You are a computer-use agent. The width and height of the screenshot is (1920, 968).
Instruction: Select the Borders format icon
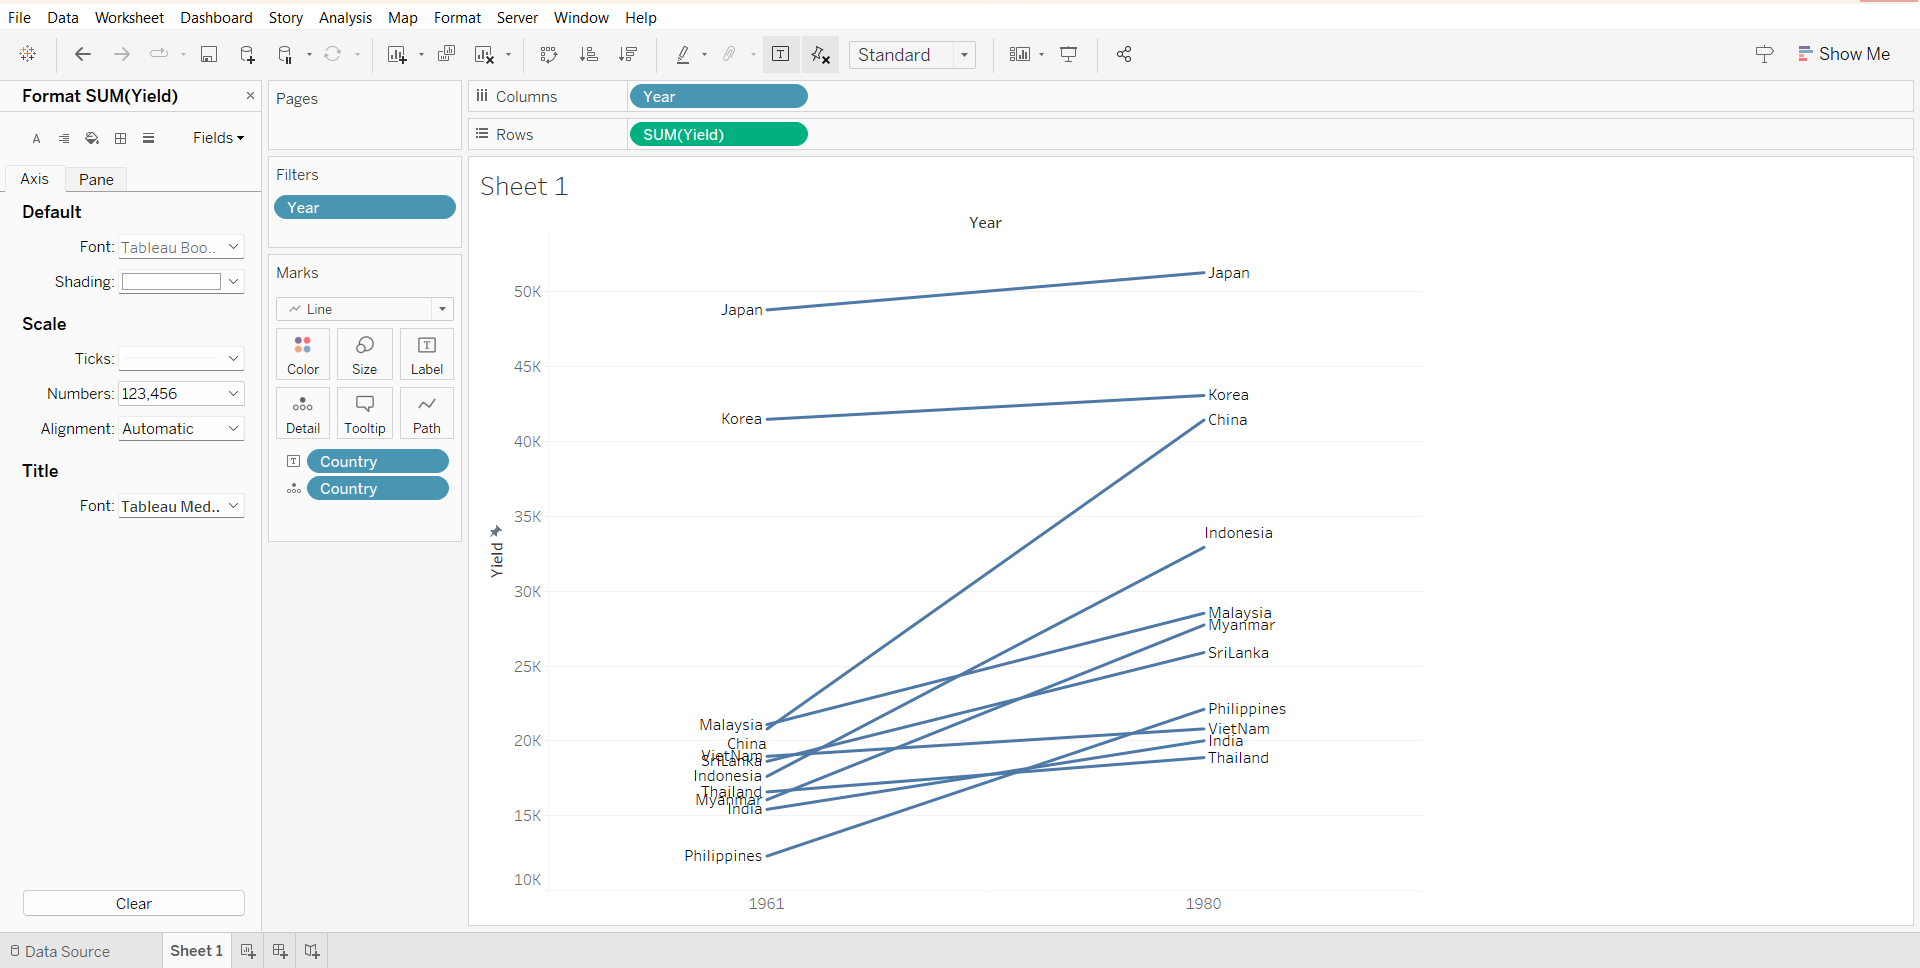121,138
